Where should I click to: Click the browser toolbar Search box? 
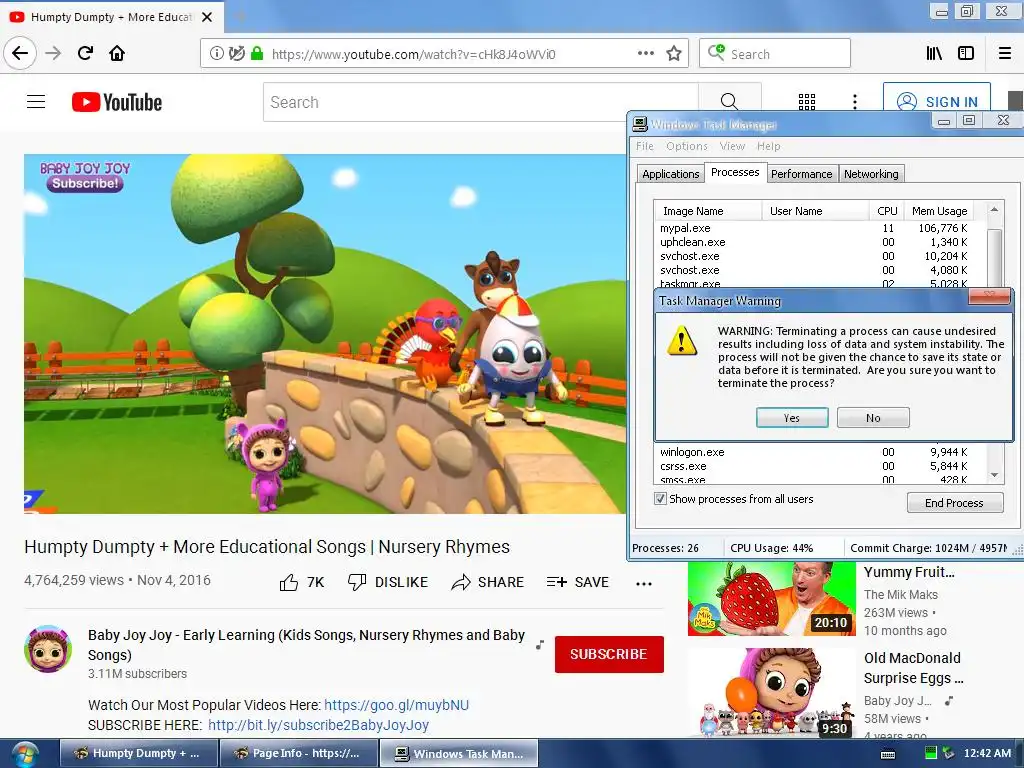pos(775,54)
